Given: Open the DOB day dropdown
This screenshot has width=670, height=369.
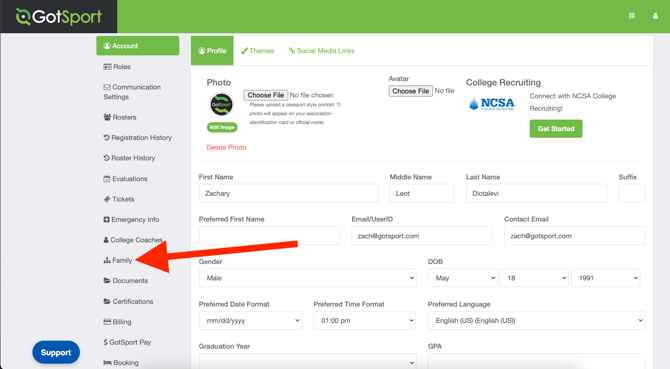Looking at the screenshot, I should [x=534, y=278].
